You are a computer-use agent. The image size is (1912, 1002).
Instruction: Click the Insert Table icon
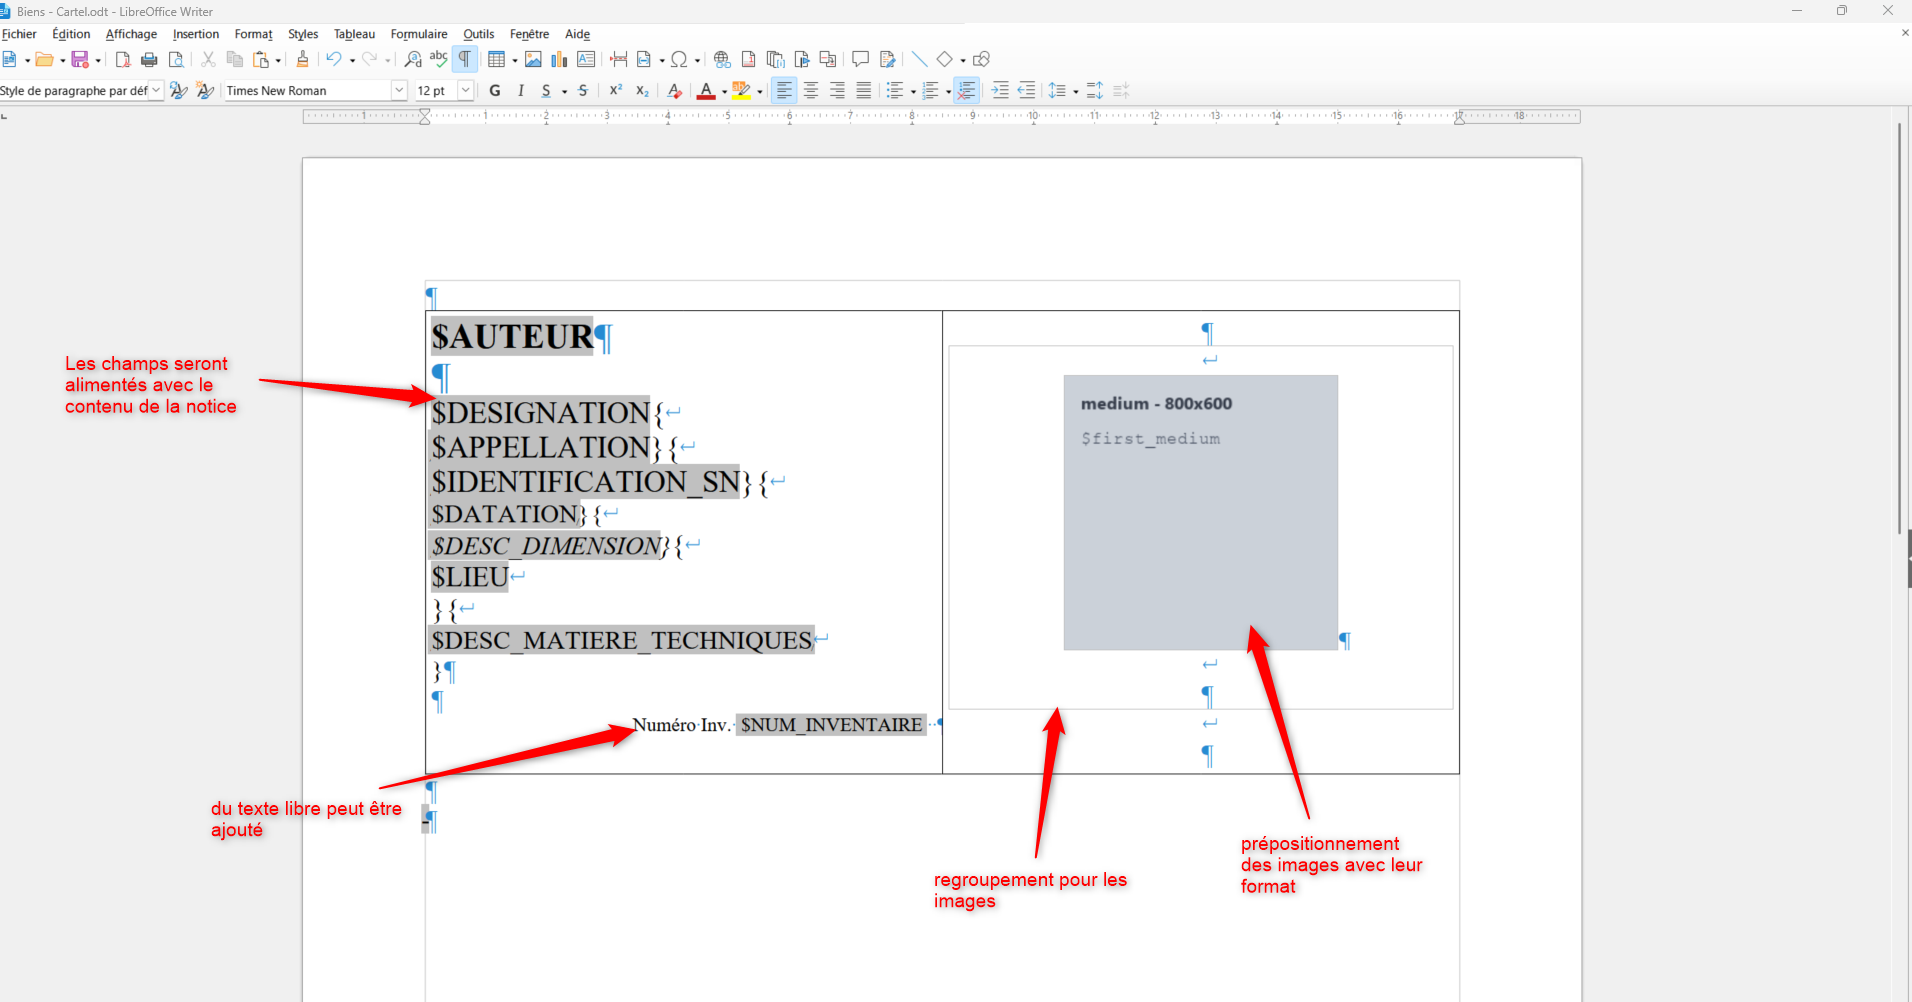click(x=496, y=59)
